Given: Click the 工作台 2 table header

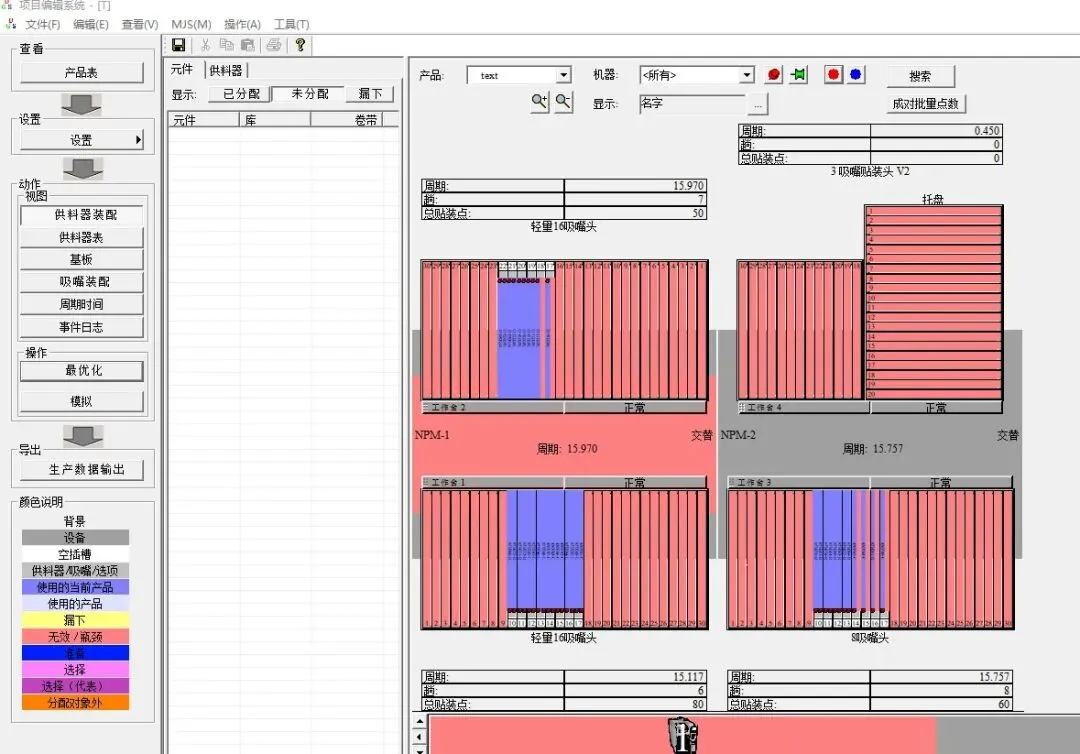Looking at the screenshot, I should pos(492,408).
